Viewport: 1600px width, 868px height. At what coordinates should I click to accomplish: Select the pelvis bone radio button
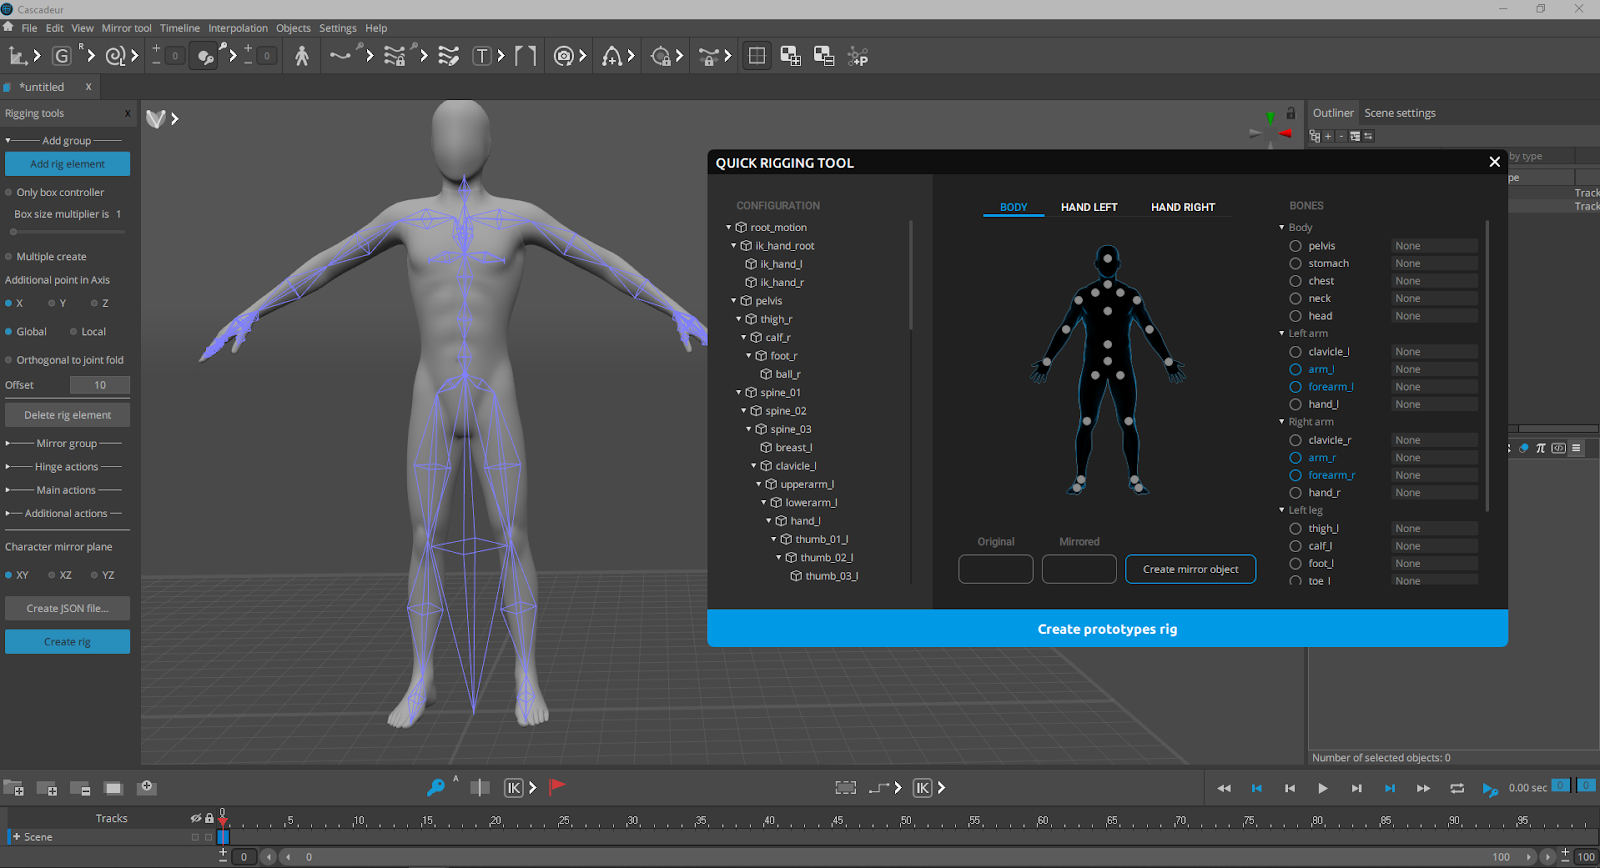point(1295,246)
